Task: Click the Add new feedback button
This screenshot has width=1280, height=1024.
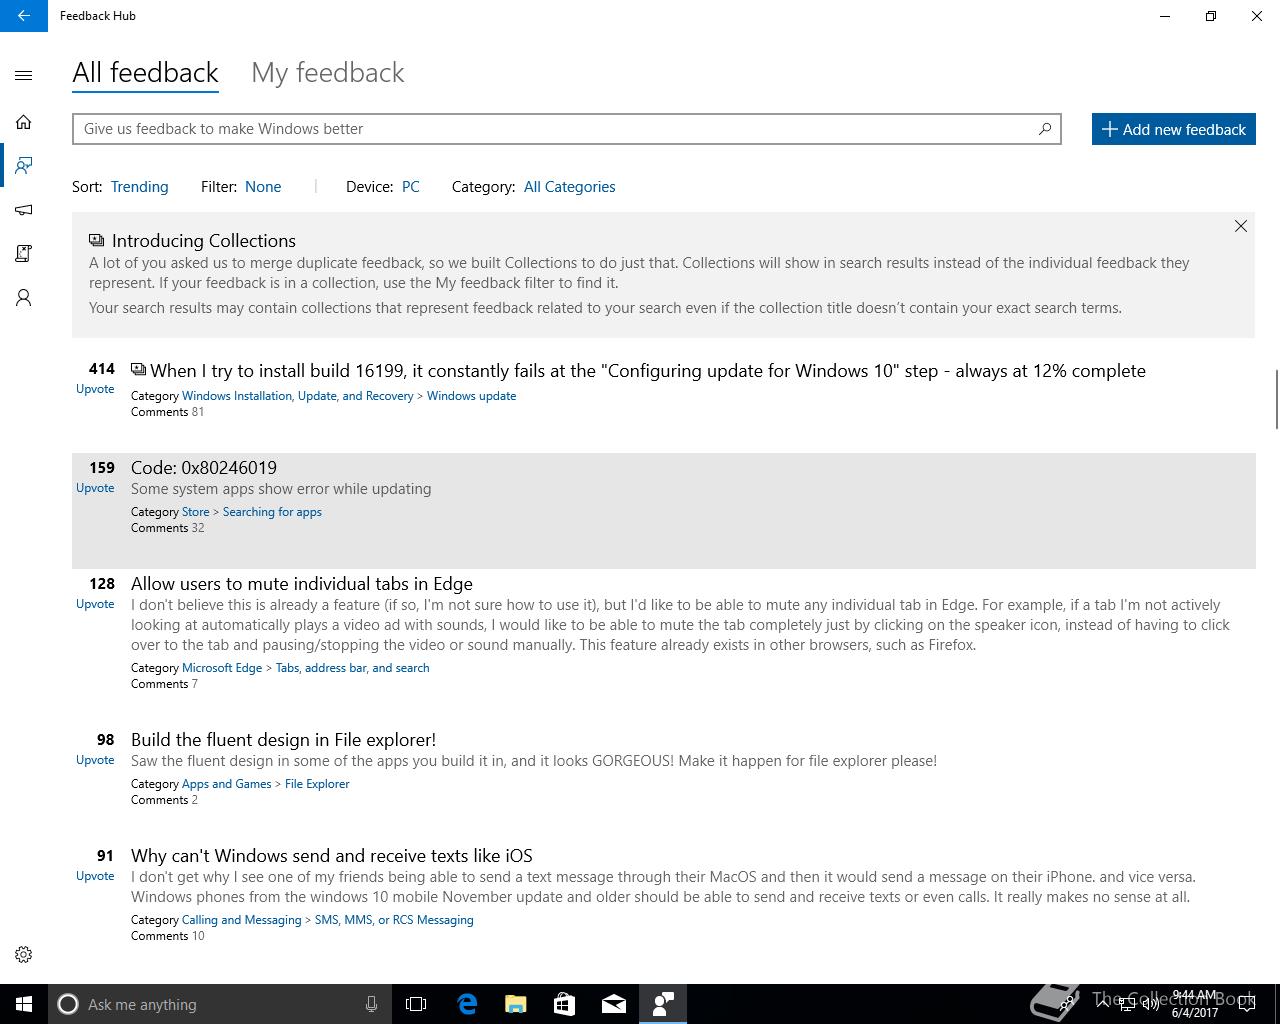Action: [1174, 129]
